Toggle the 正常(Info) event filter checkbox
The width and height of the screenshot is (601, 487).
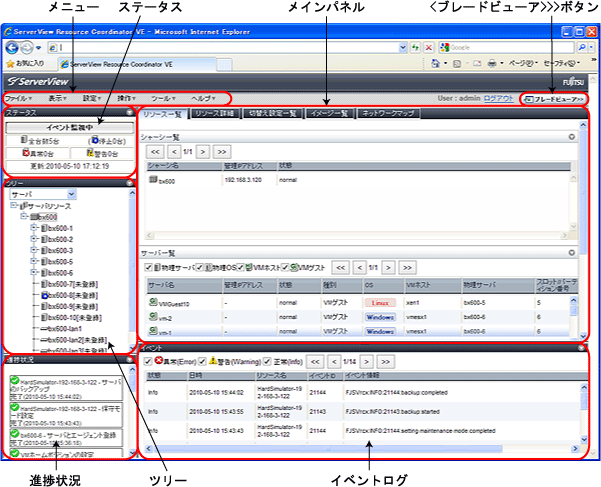pyautogui.click(x=267, y=361)
